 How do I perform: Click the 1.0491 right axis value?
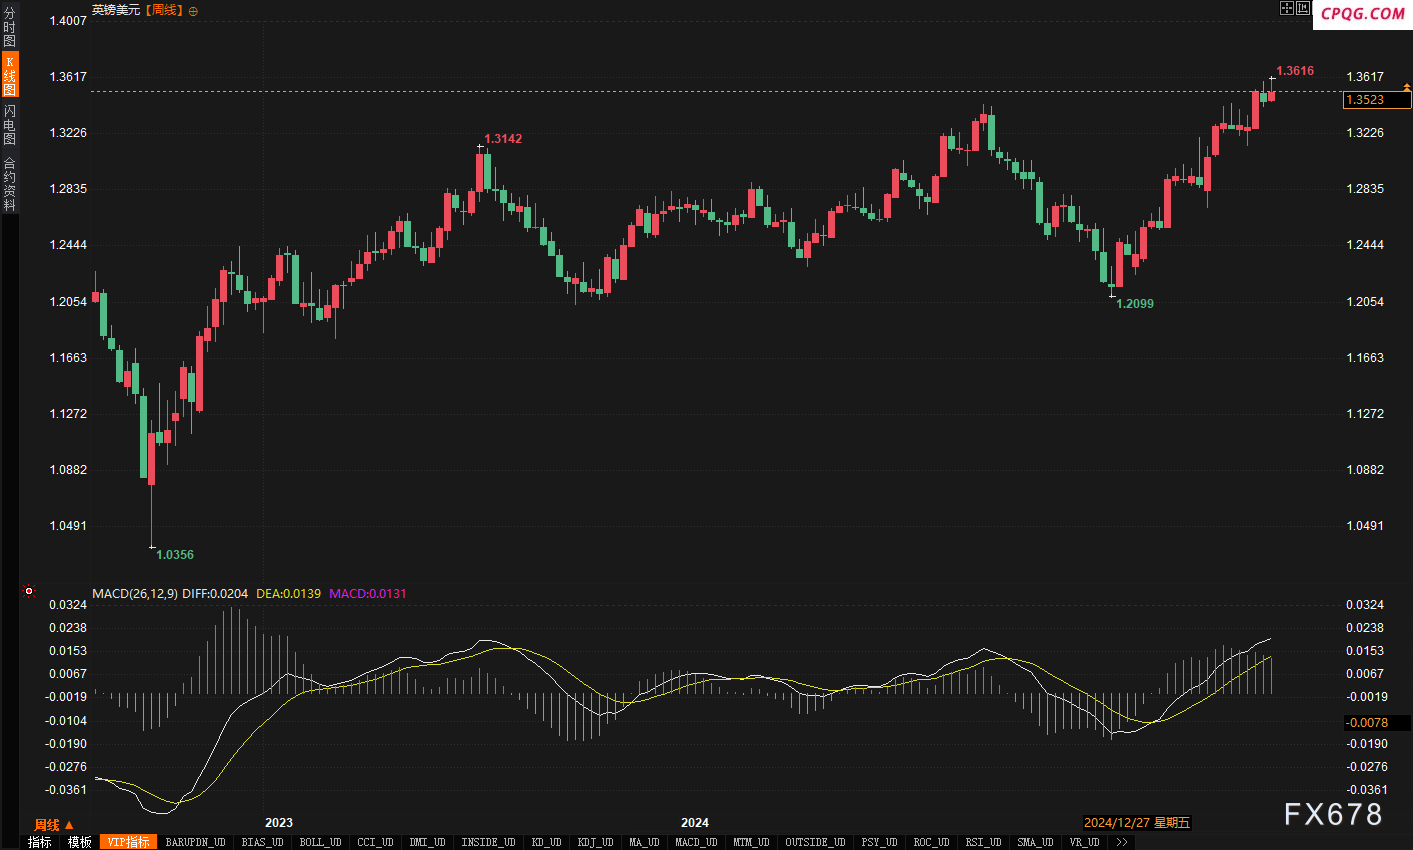pyautogui.click(x=1365, y=526)
